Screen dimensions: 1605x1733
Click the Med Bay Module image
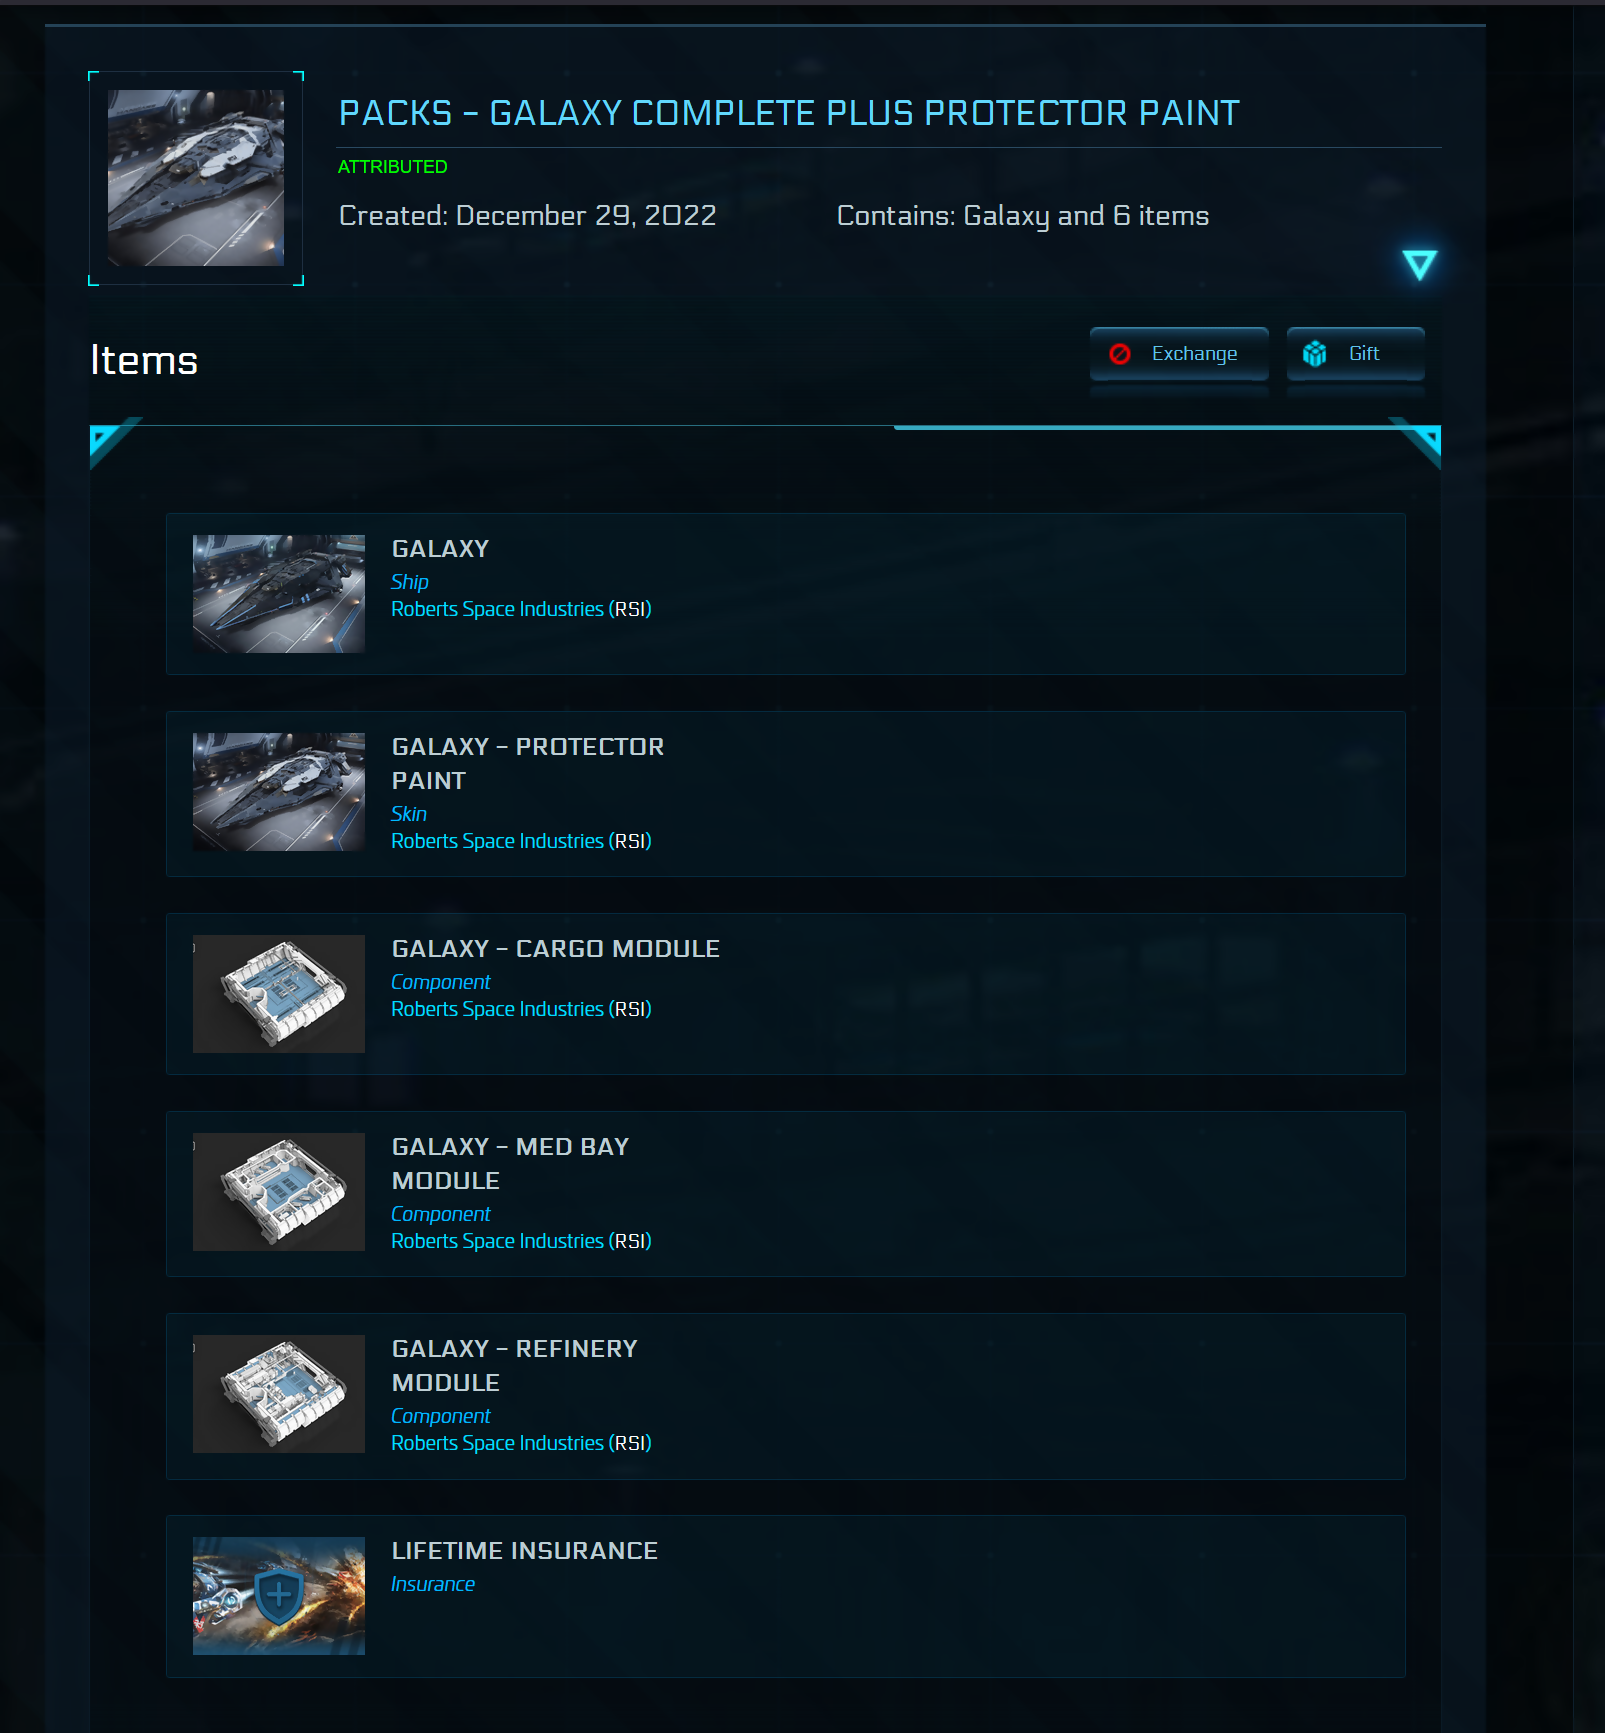pyautogui.click(x=279, y=1192)
